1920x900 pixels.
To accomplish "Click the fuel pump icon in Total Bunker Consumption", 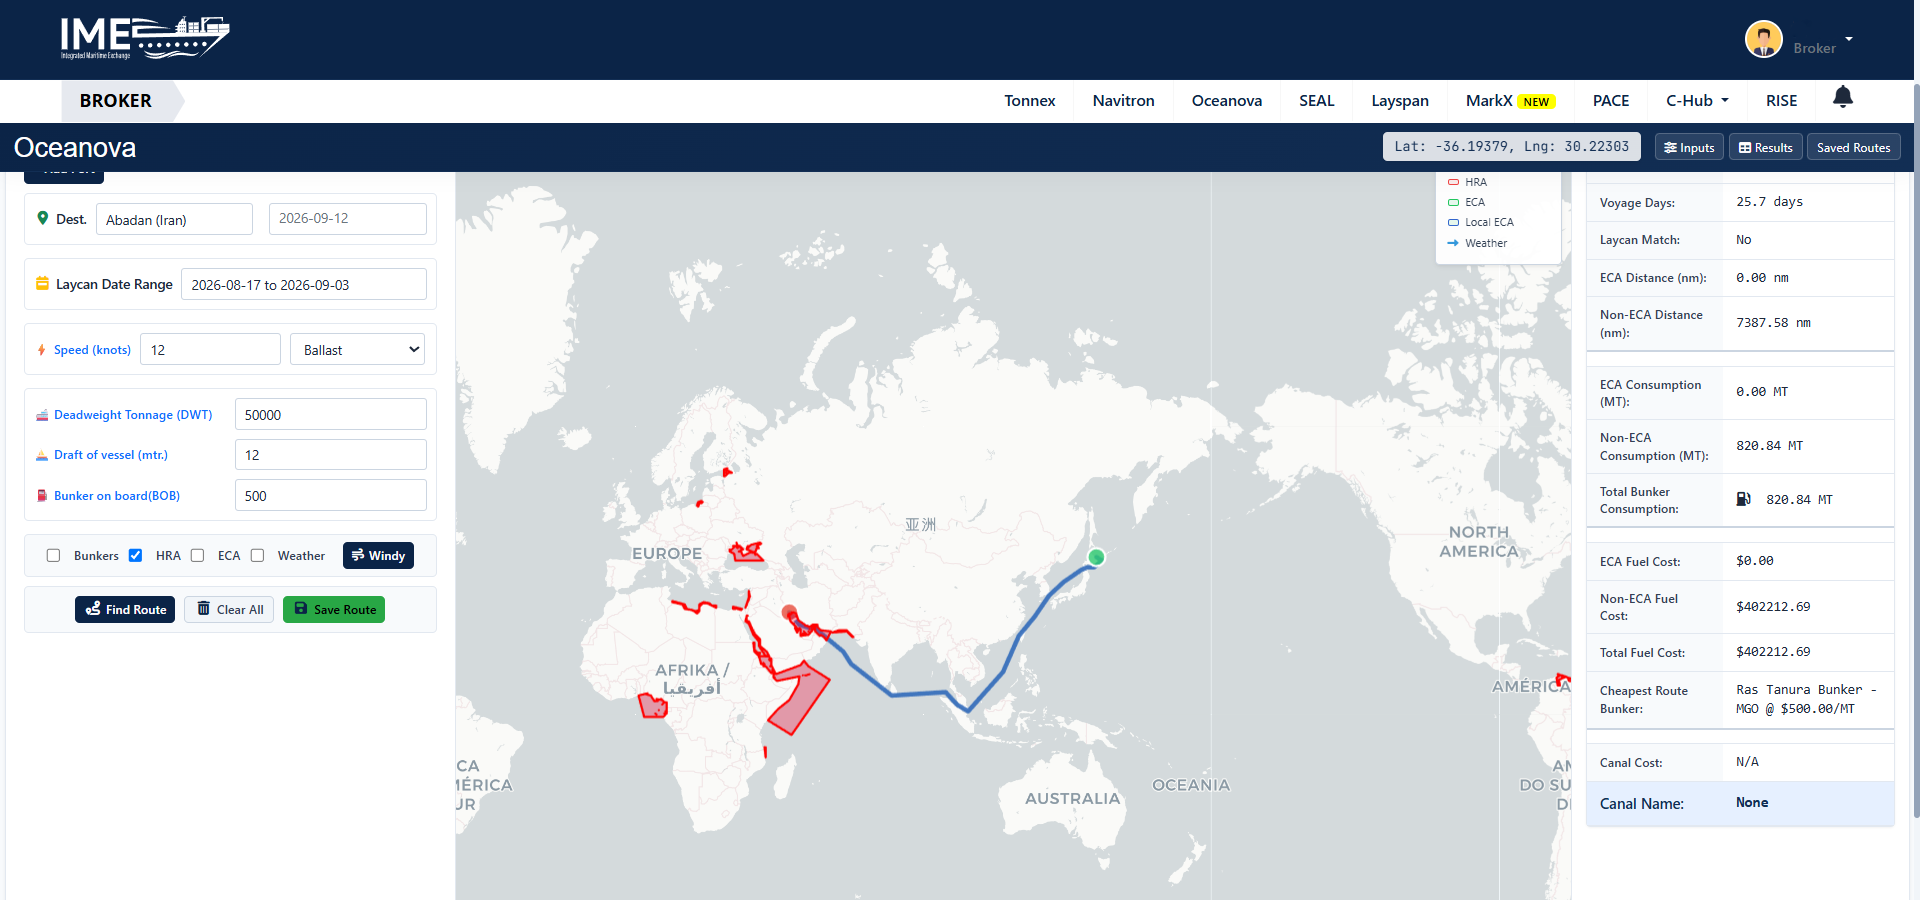I will [1743, 499].
